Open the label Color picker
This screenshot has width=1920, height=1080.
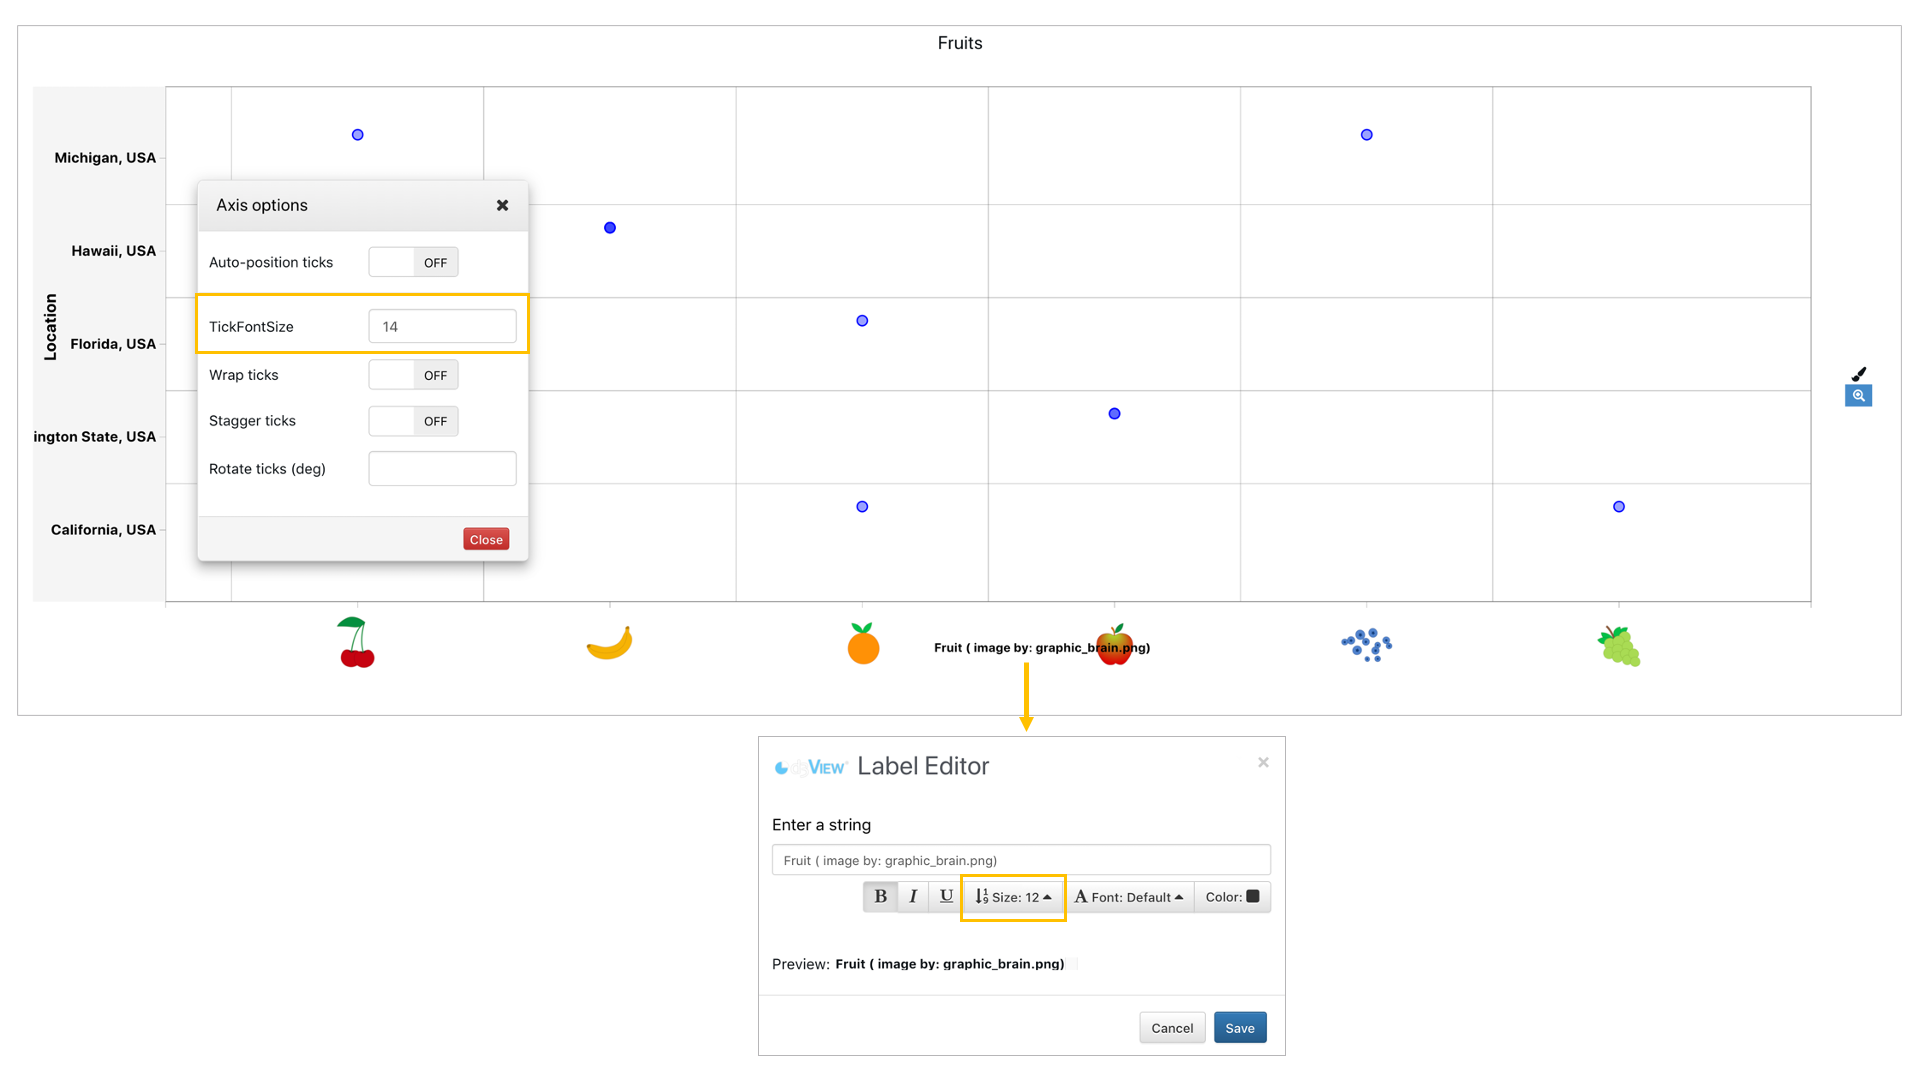1232,897
